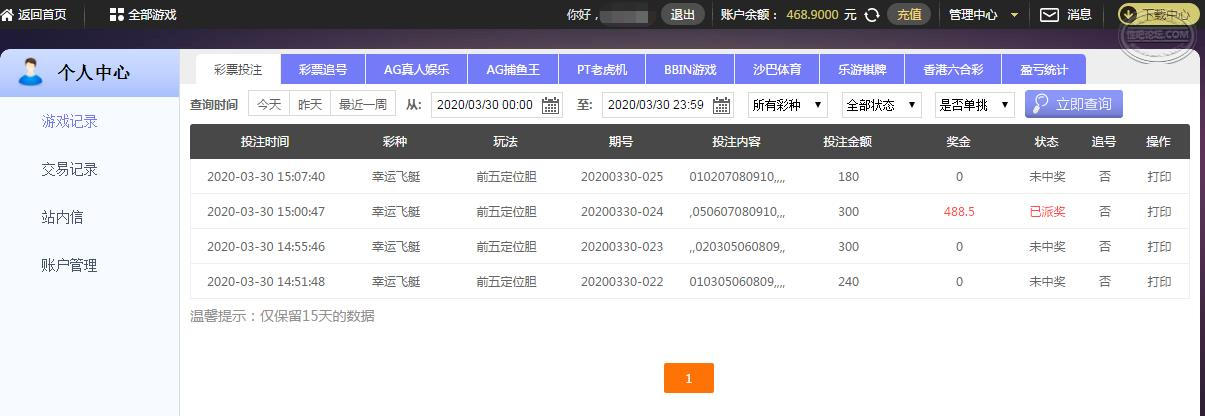Switch to the AG捕鱼王 tab
This screenshot has height=416, width=1205.
[513, 70]
